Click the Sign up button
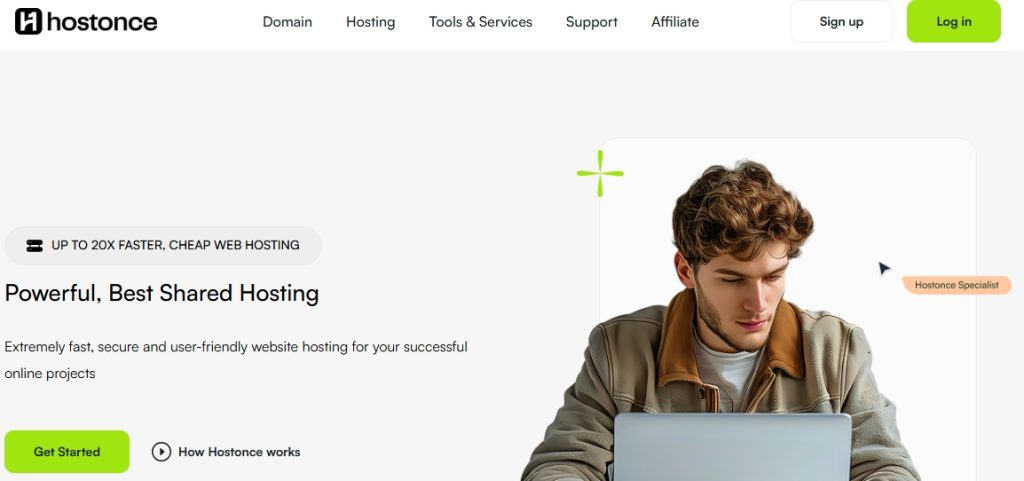 click(841, 22)
